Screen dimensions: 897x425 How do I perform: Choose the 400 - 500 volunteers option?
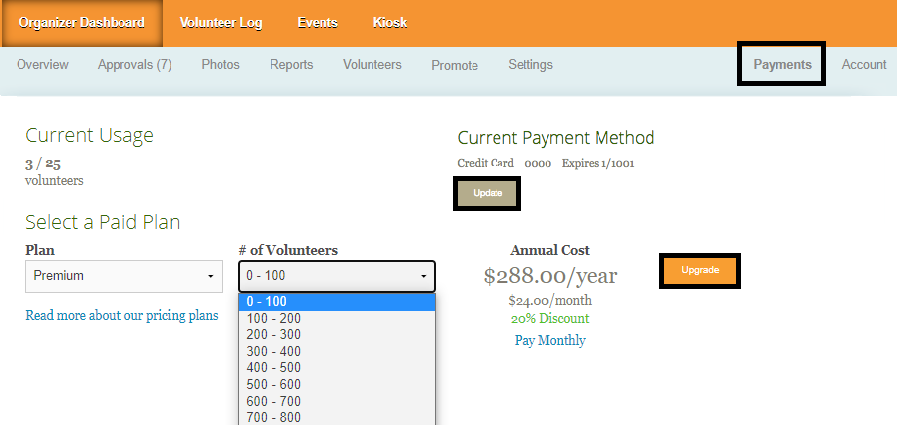click(x=337, y=368)
